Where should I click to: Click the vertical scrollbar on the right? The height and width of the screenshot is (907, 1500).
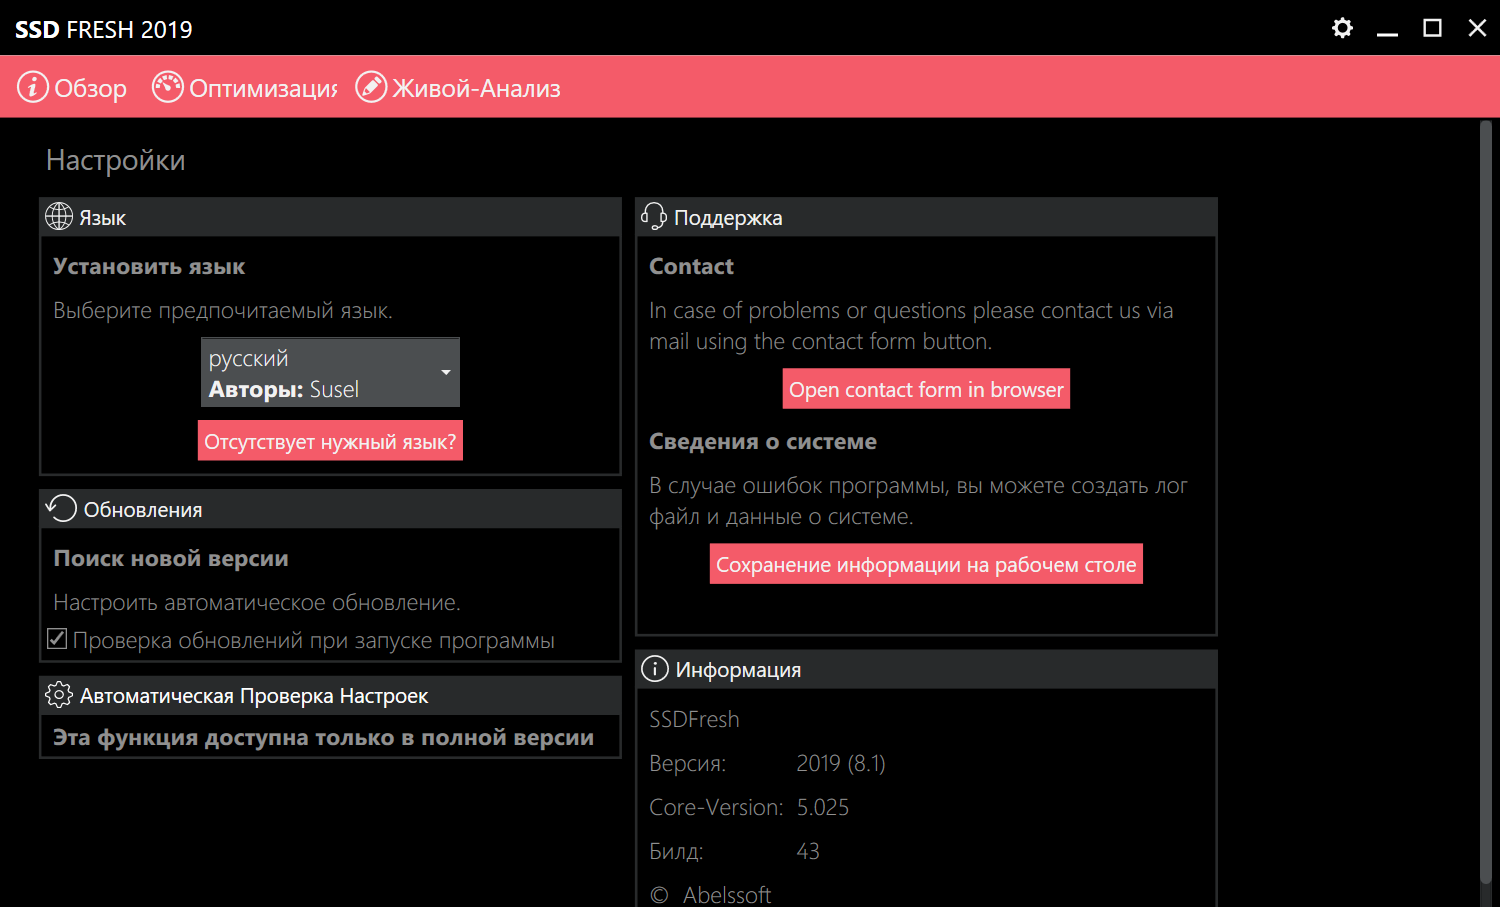tap(1485, 500)
